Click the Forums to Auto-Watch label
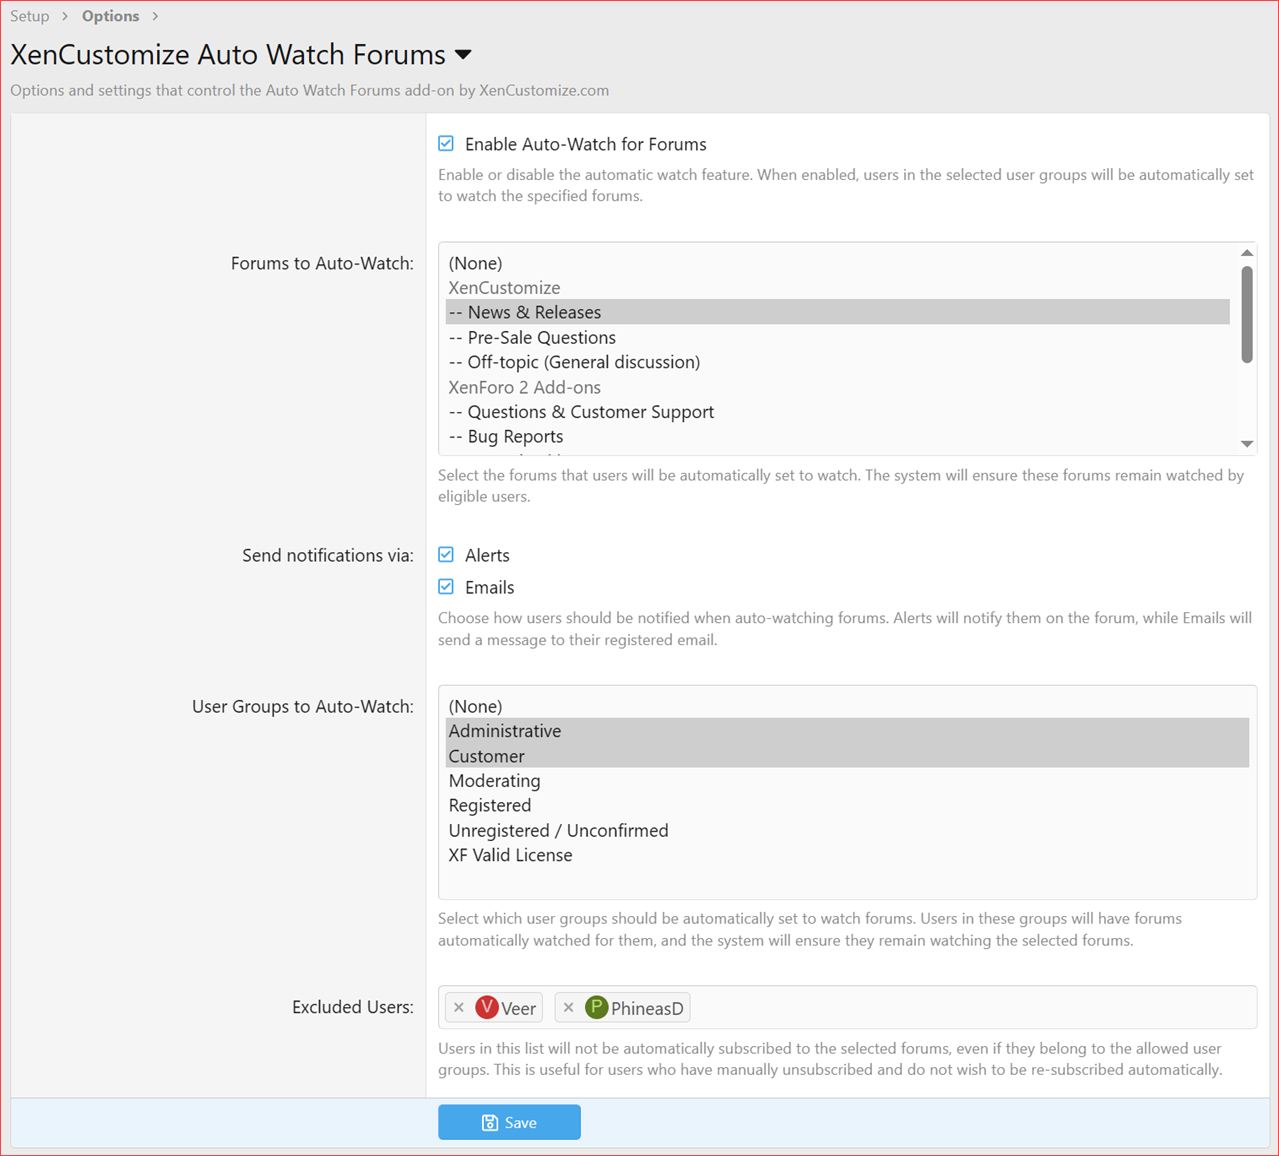This screenshot has height=1156, width=1279. click(322, 263)
